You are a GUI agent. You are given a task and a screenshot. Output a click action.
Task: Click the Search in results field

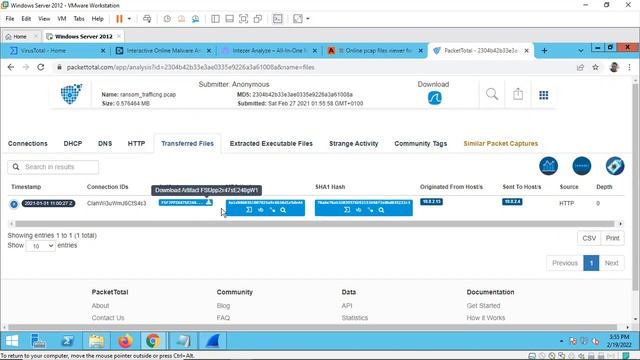pyautogui.click(x=53, y=167)
